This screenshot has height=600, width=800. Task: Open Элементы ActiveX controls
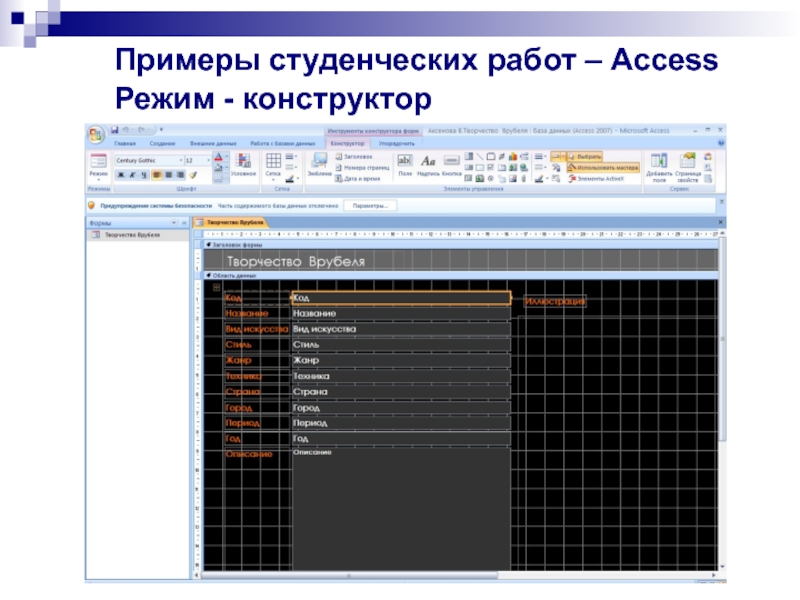coord(596,178)
